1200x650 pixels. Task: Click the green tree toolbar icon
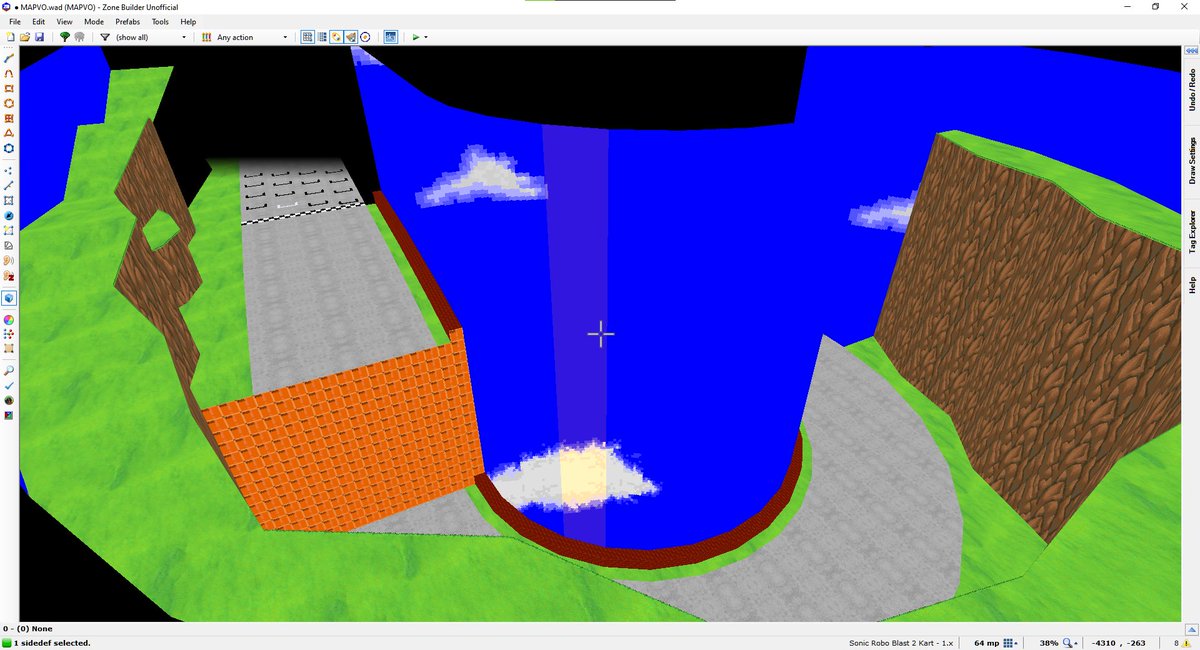click(x=65, y=37)
